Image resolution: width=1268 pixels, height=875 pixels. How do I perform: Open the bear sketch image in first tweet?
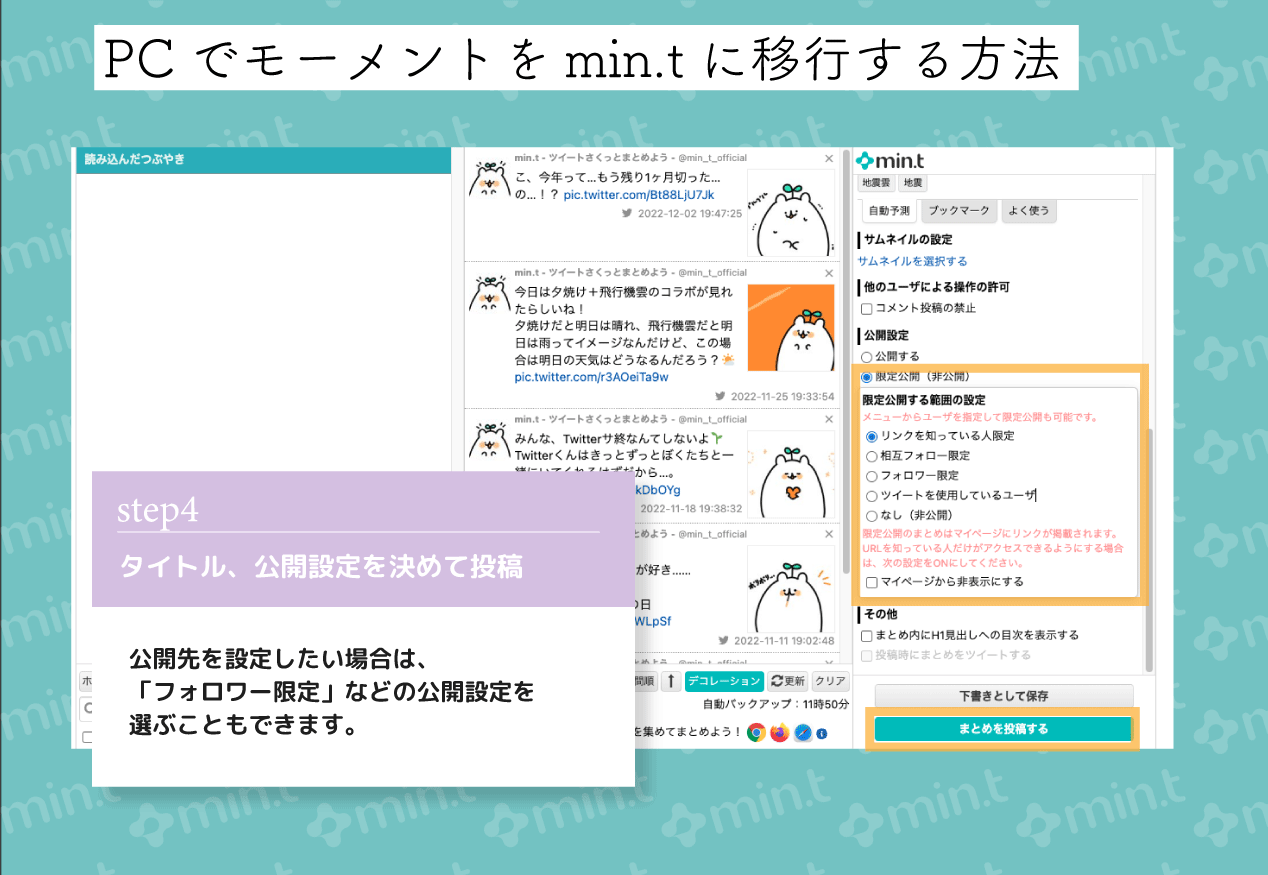pyautogui.click(x=791, y=213)
